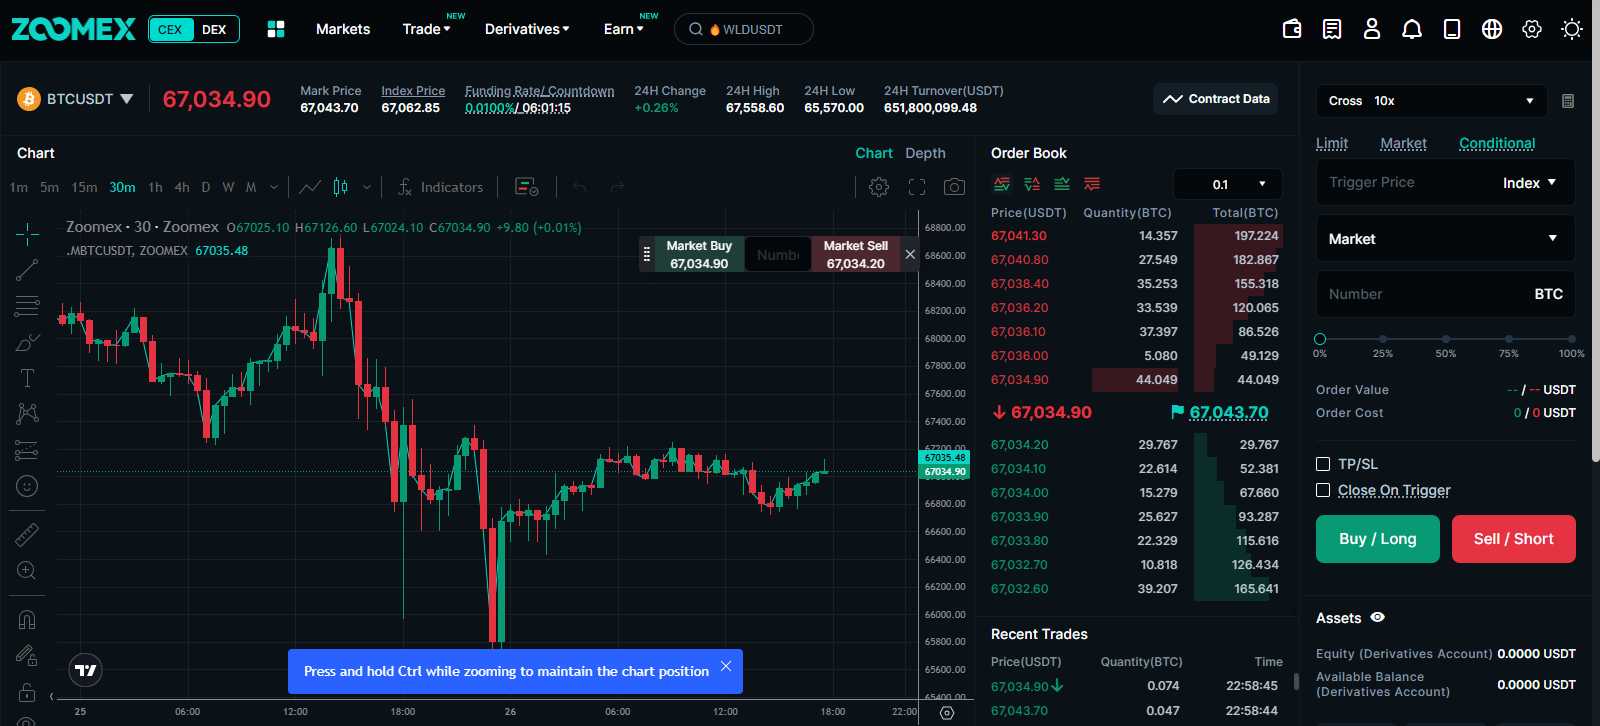Open the Cross 10x leverage dropdown
Image resolution: width=1600 pixels, height=726 pixels.
(x=1431, y=101)
